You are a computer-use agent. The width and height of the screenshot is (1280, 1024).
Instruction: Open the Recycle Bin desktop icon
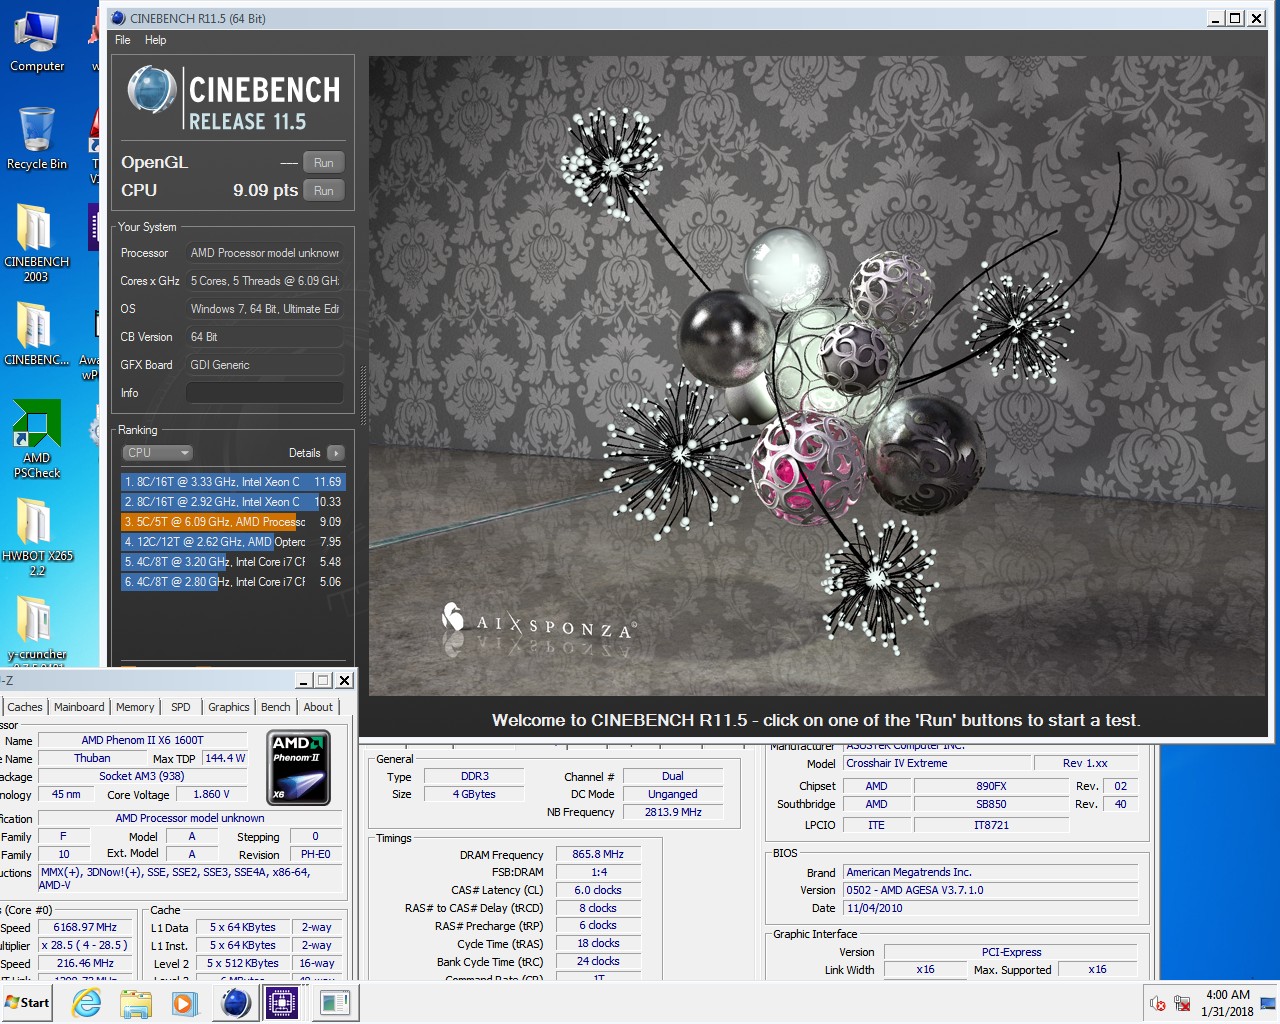(x=37, y=139)
